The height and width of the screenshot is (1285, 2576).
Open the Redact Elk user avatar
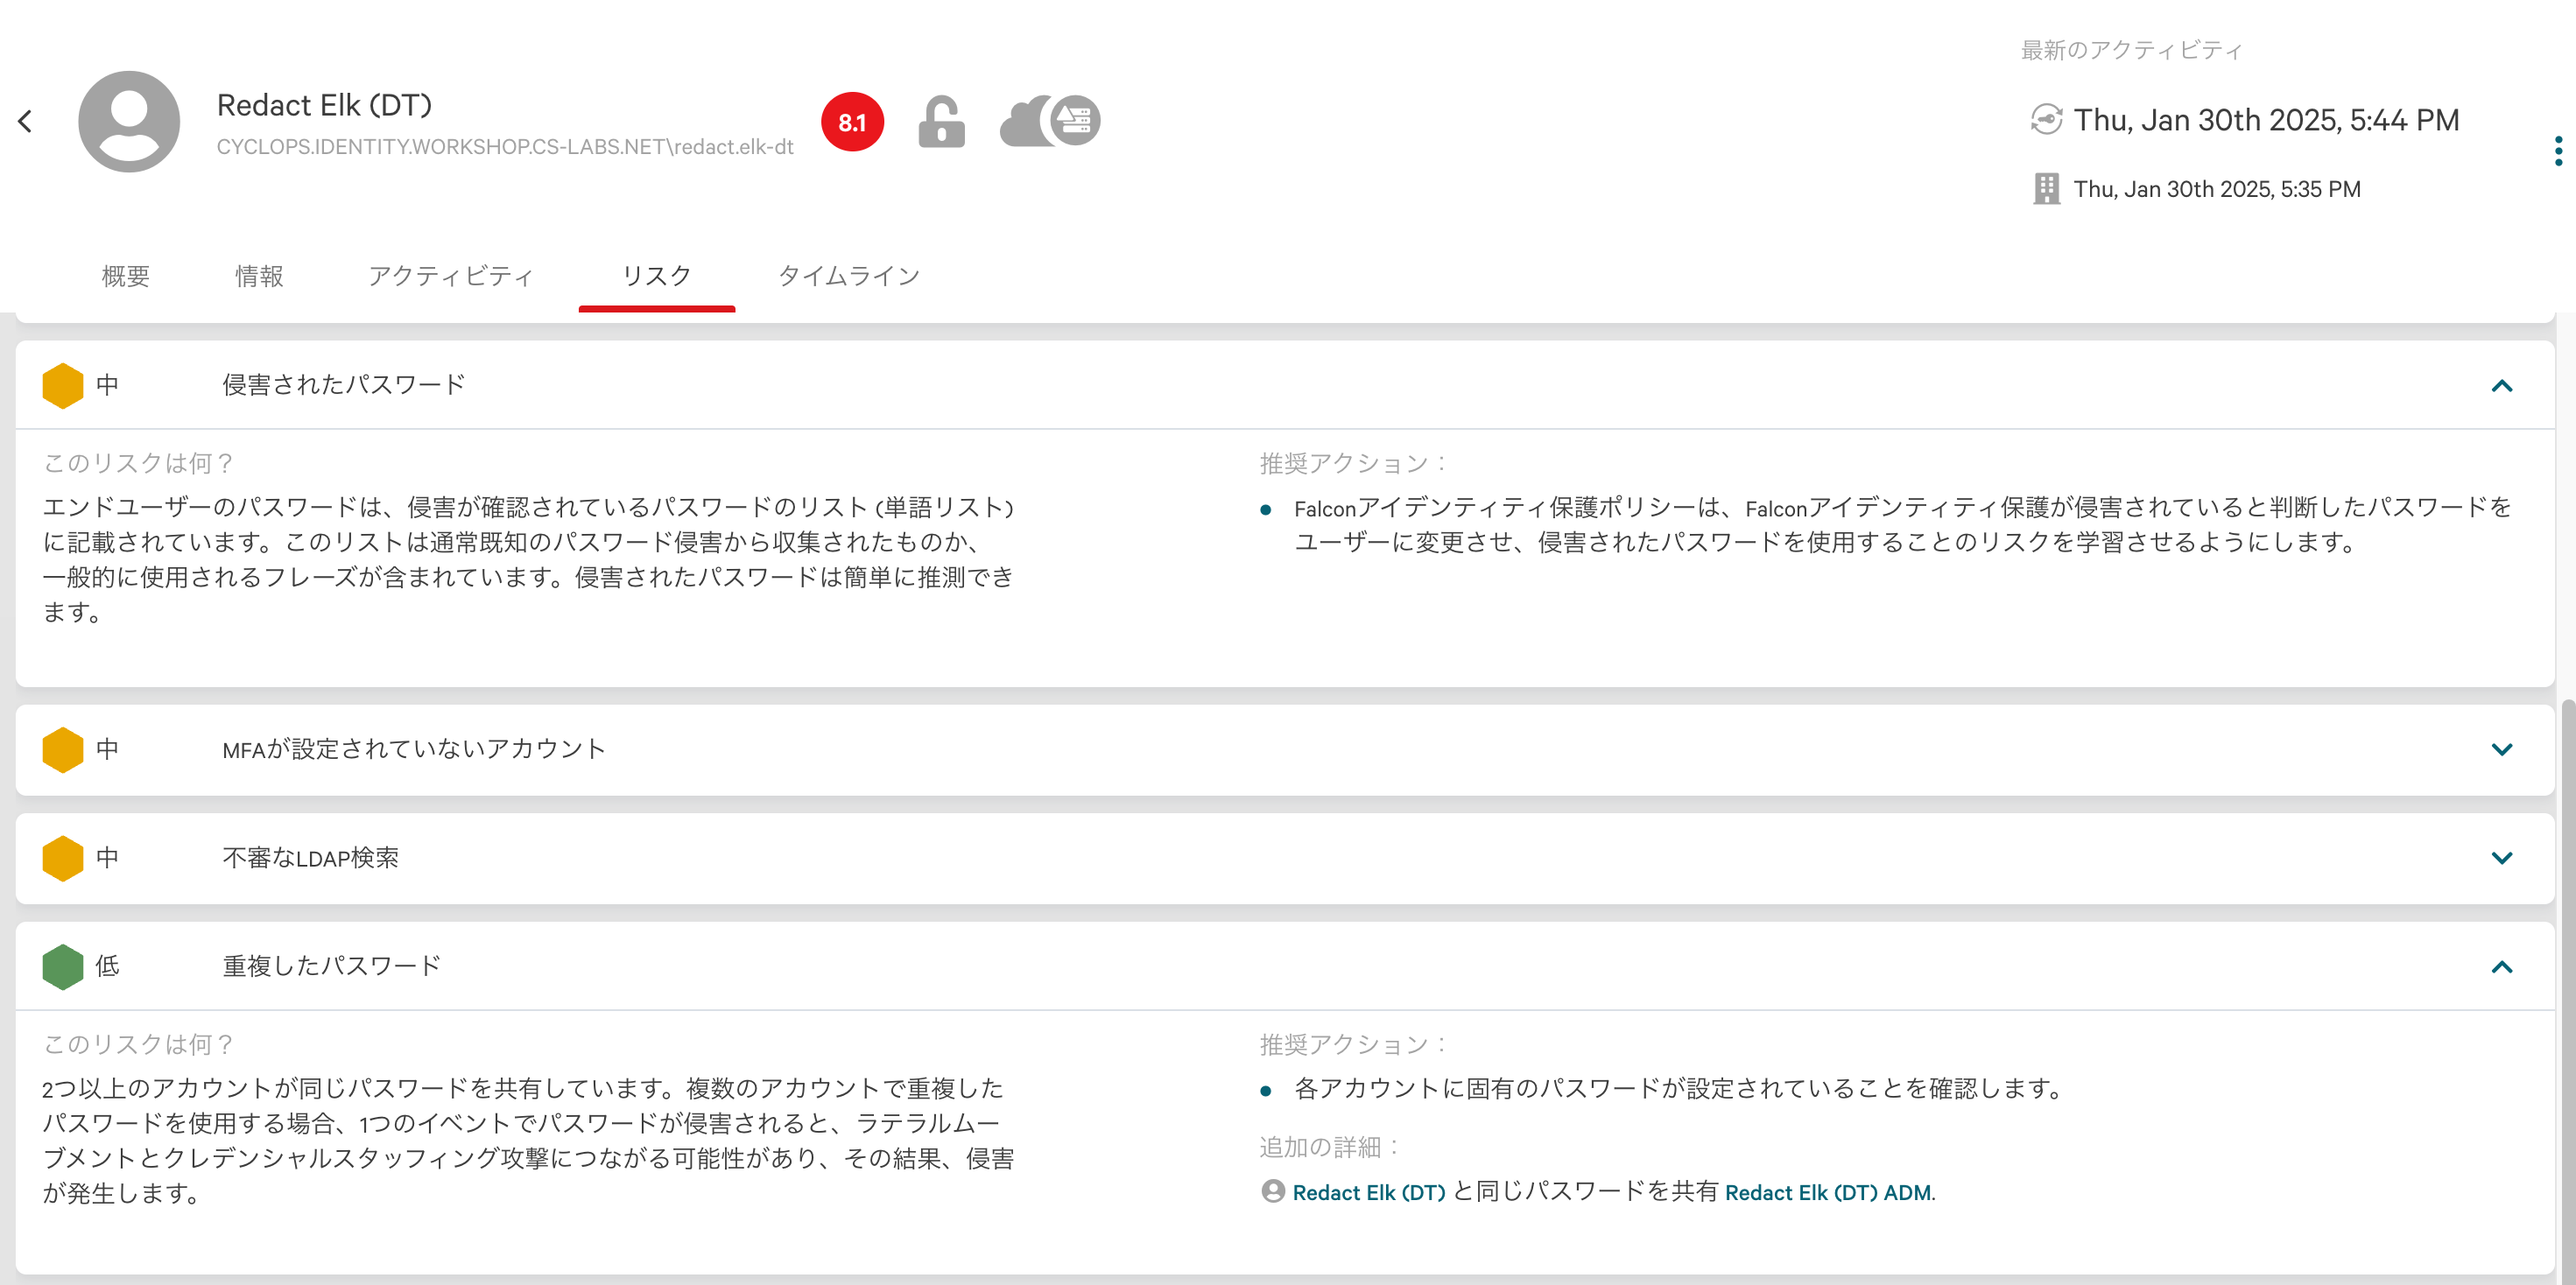point(129,121)
